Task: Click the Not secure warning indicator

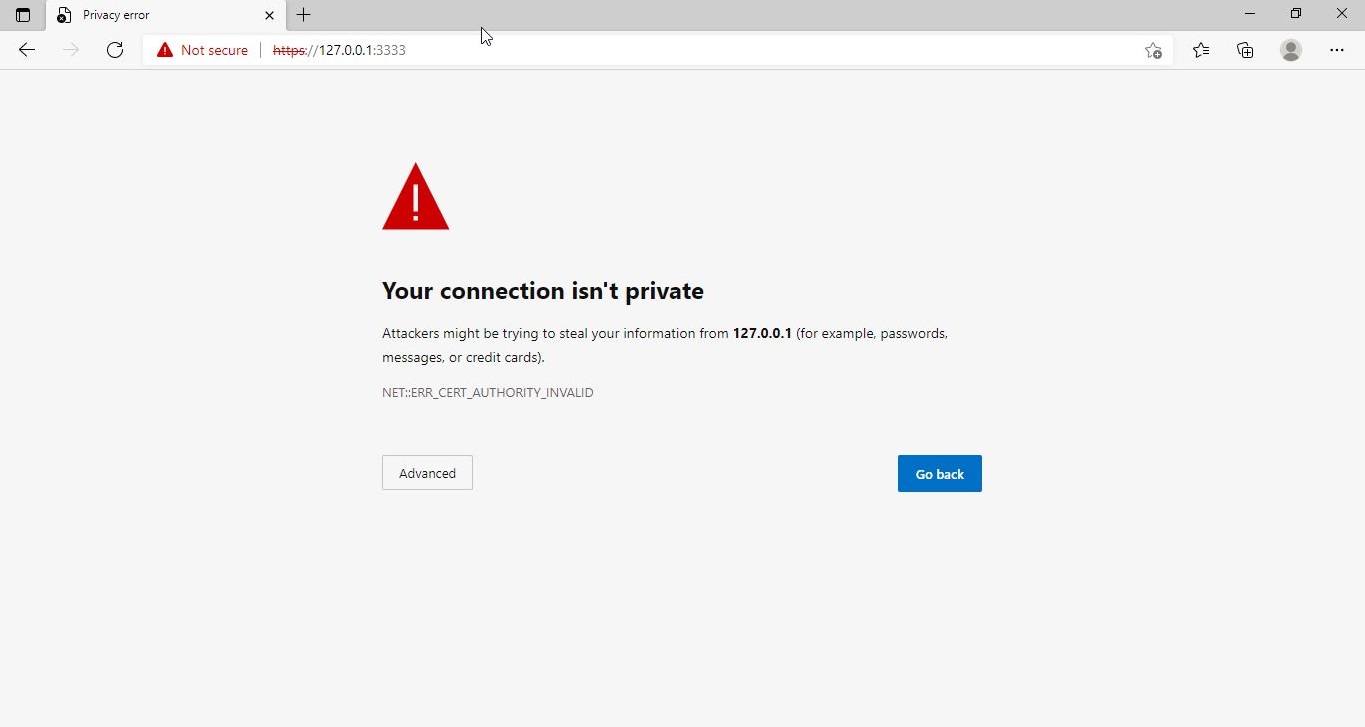Action: click(203, 50)
